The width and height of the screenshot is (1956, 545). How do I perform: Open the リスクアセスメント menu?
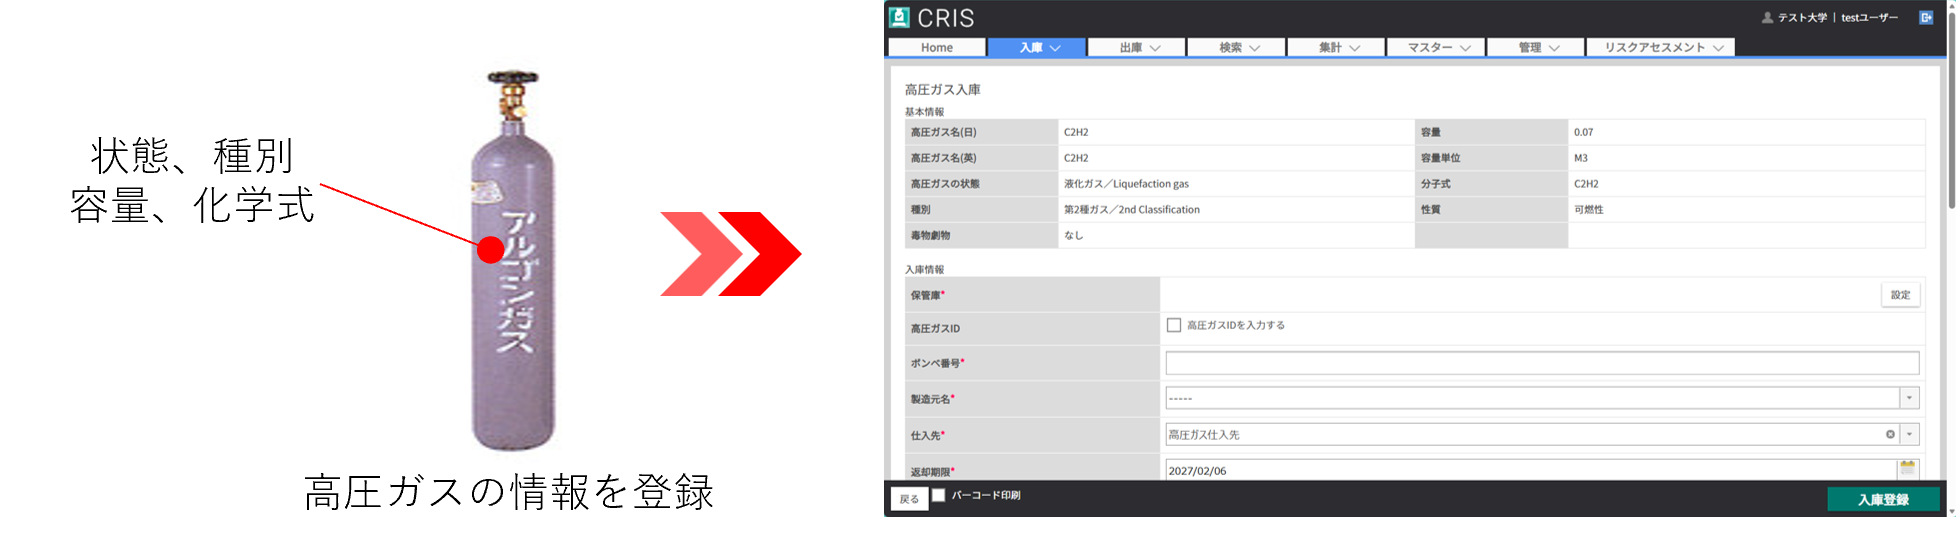click(1661, 47)
